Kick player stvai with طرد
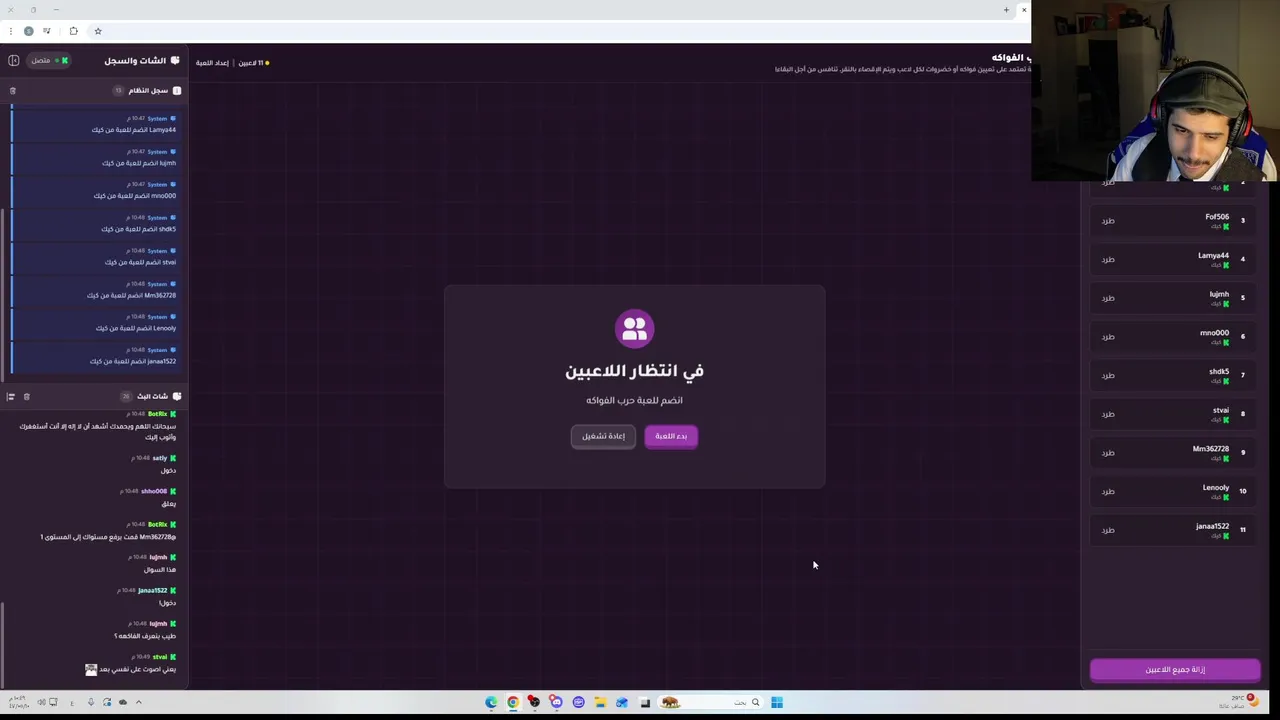 pyautogui.click(x=1108, y=414)
